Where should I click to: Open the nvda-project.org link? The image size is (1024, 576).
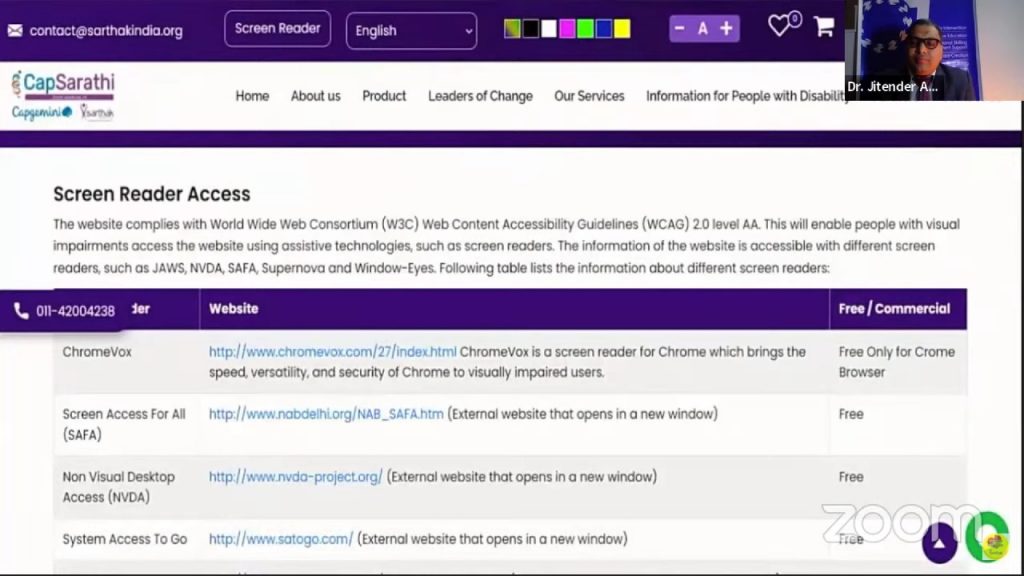295,477
